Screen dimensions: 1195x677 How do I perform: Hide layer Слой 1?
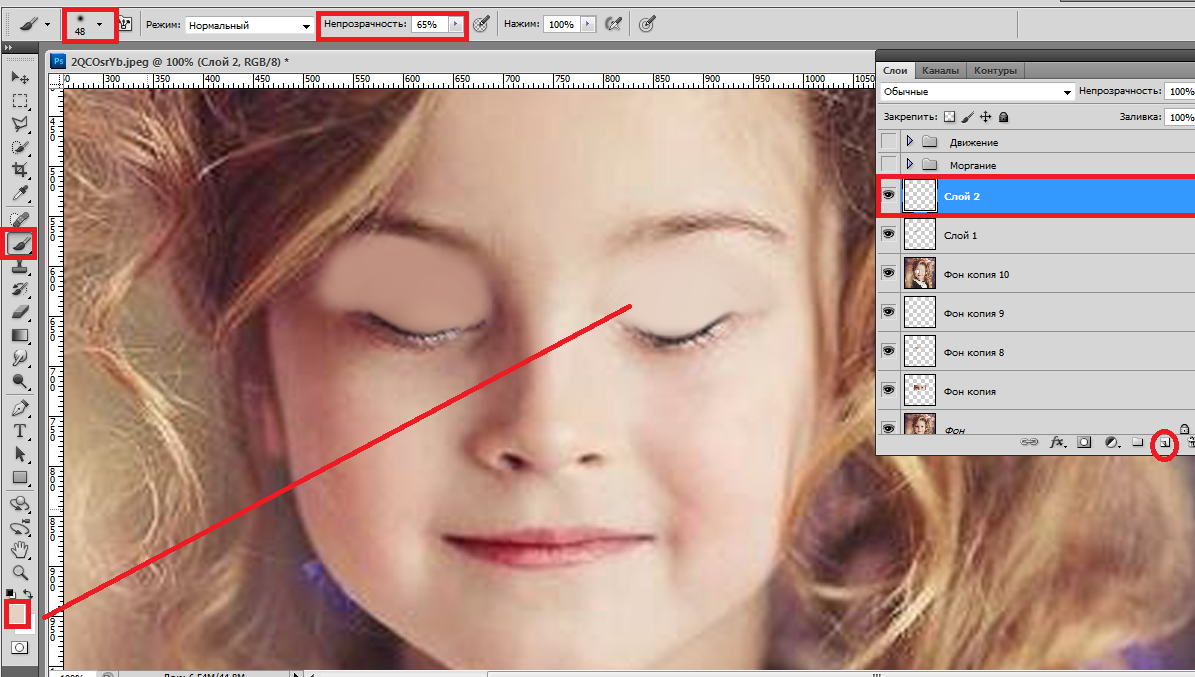click(x=889, y=234)
